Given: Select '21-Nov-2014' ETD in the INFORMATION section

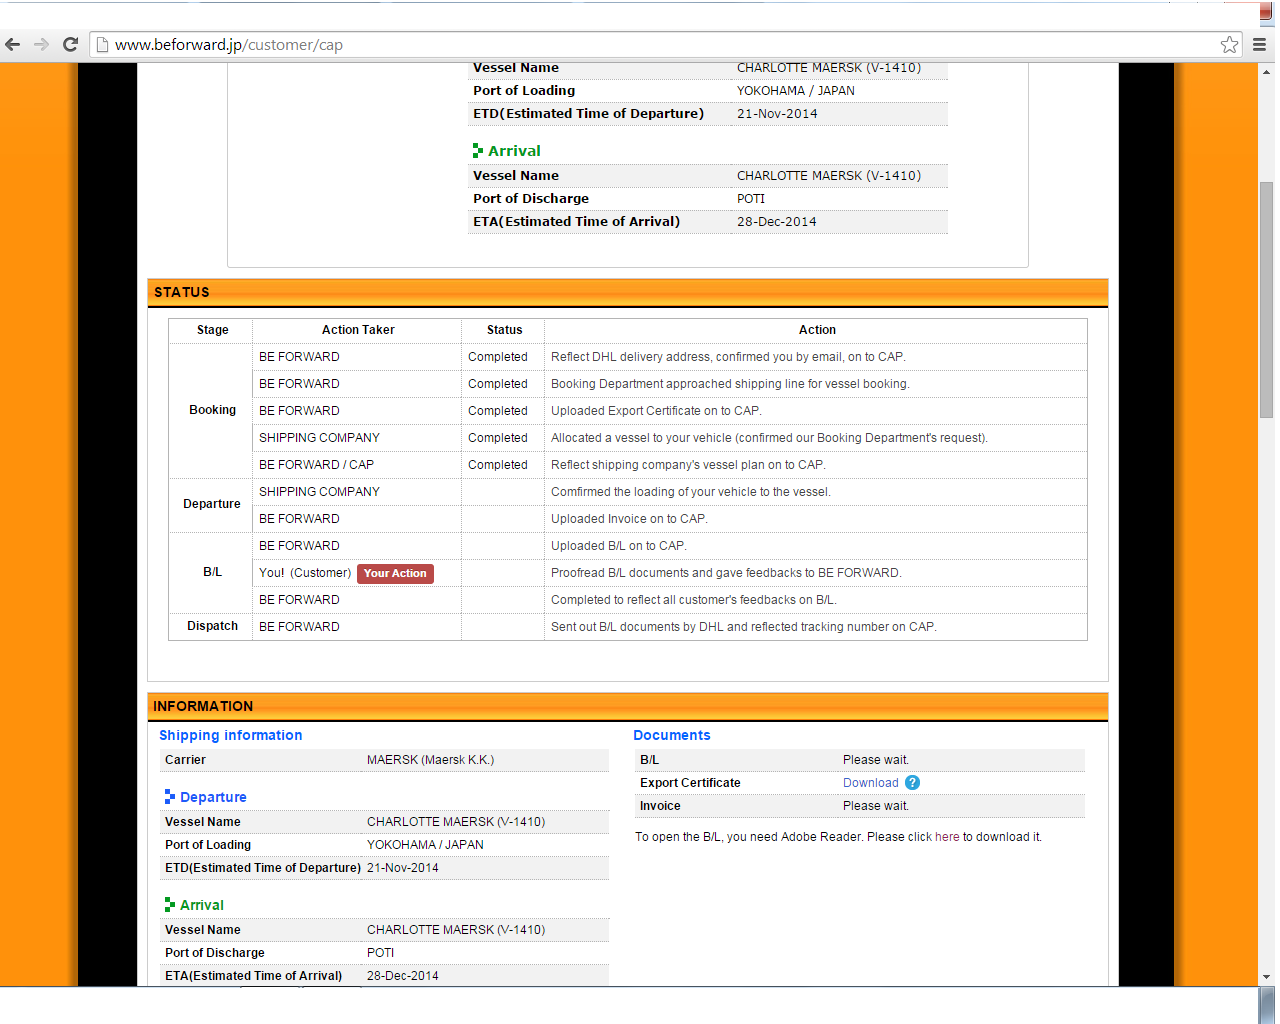Looking at the screenshot, I should tap(402, 868).
